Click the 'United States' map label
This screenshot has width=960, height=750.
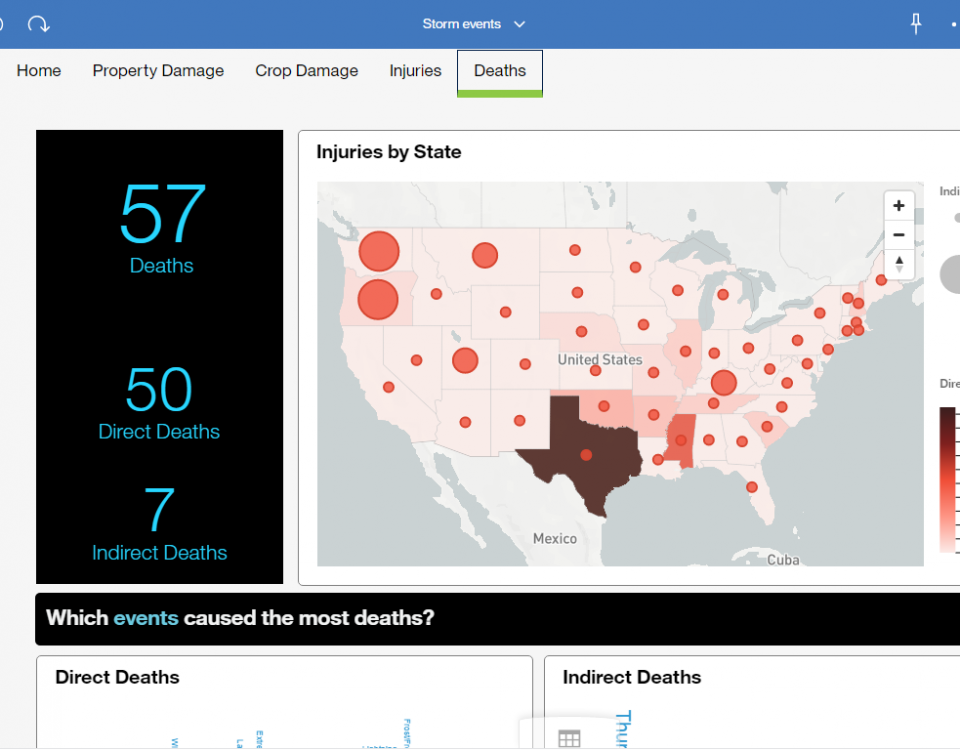click(600, 359)
